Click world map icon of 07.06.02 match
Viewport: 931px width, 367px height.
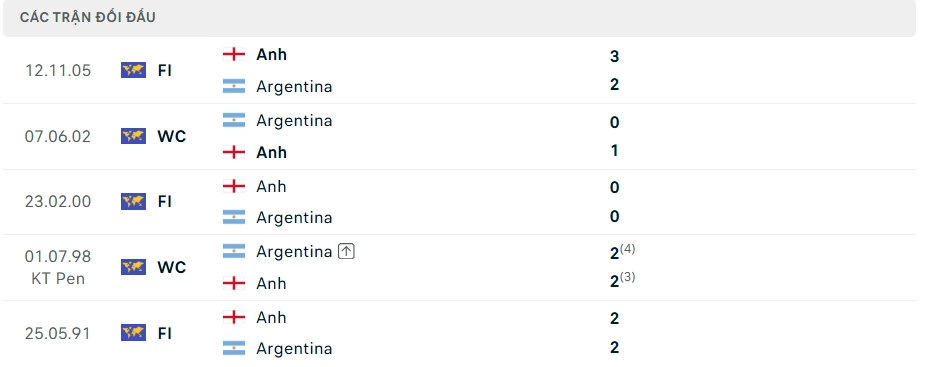click(133, 136)
